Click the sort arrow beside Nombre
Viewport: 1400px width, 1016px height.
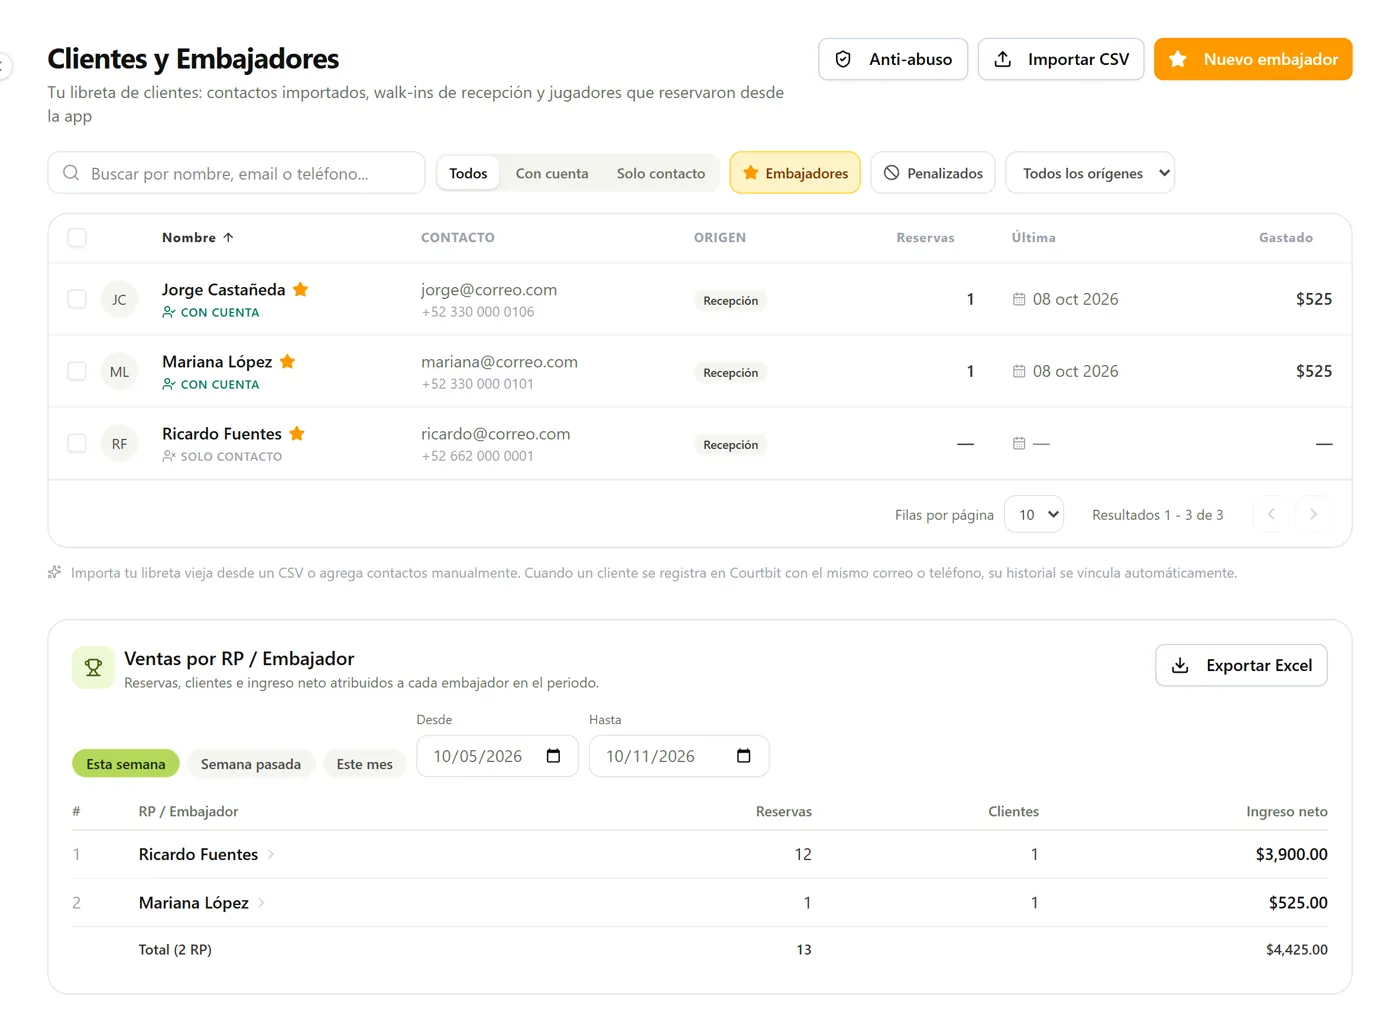[228, 237]
